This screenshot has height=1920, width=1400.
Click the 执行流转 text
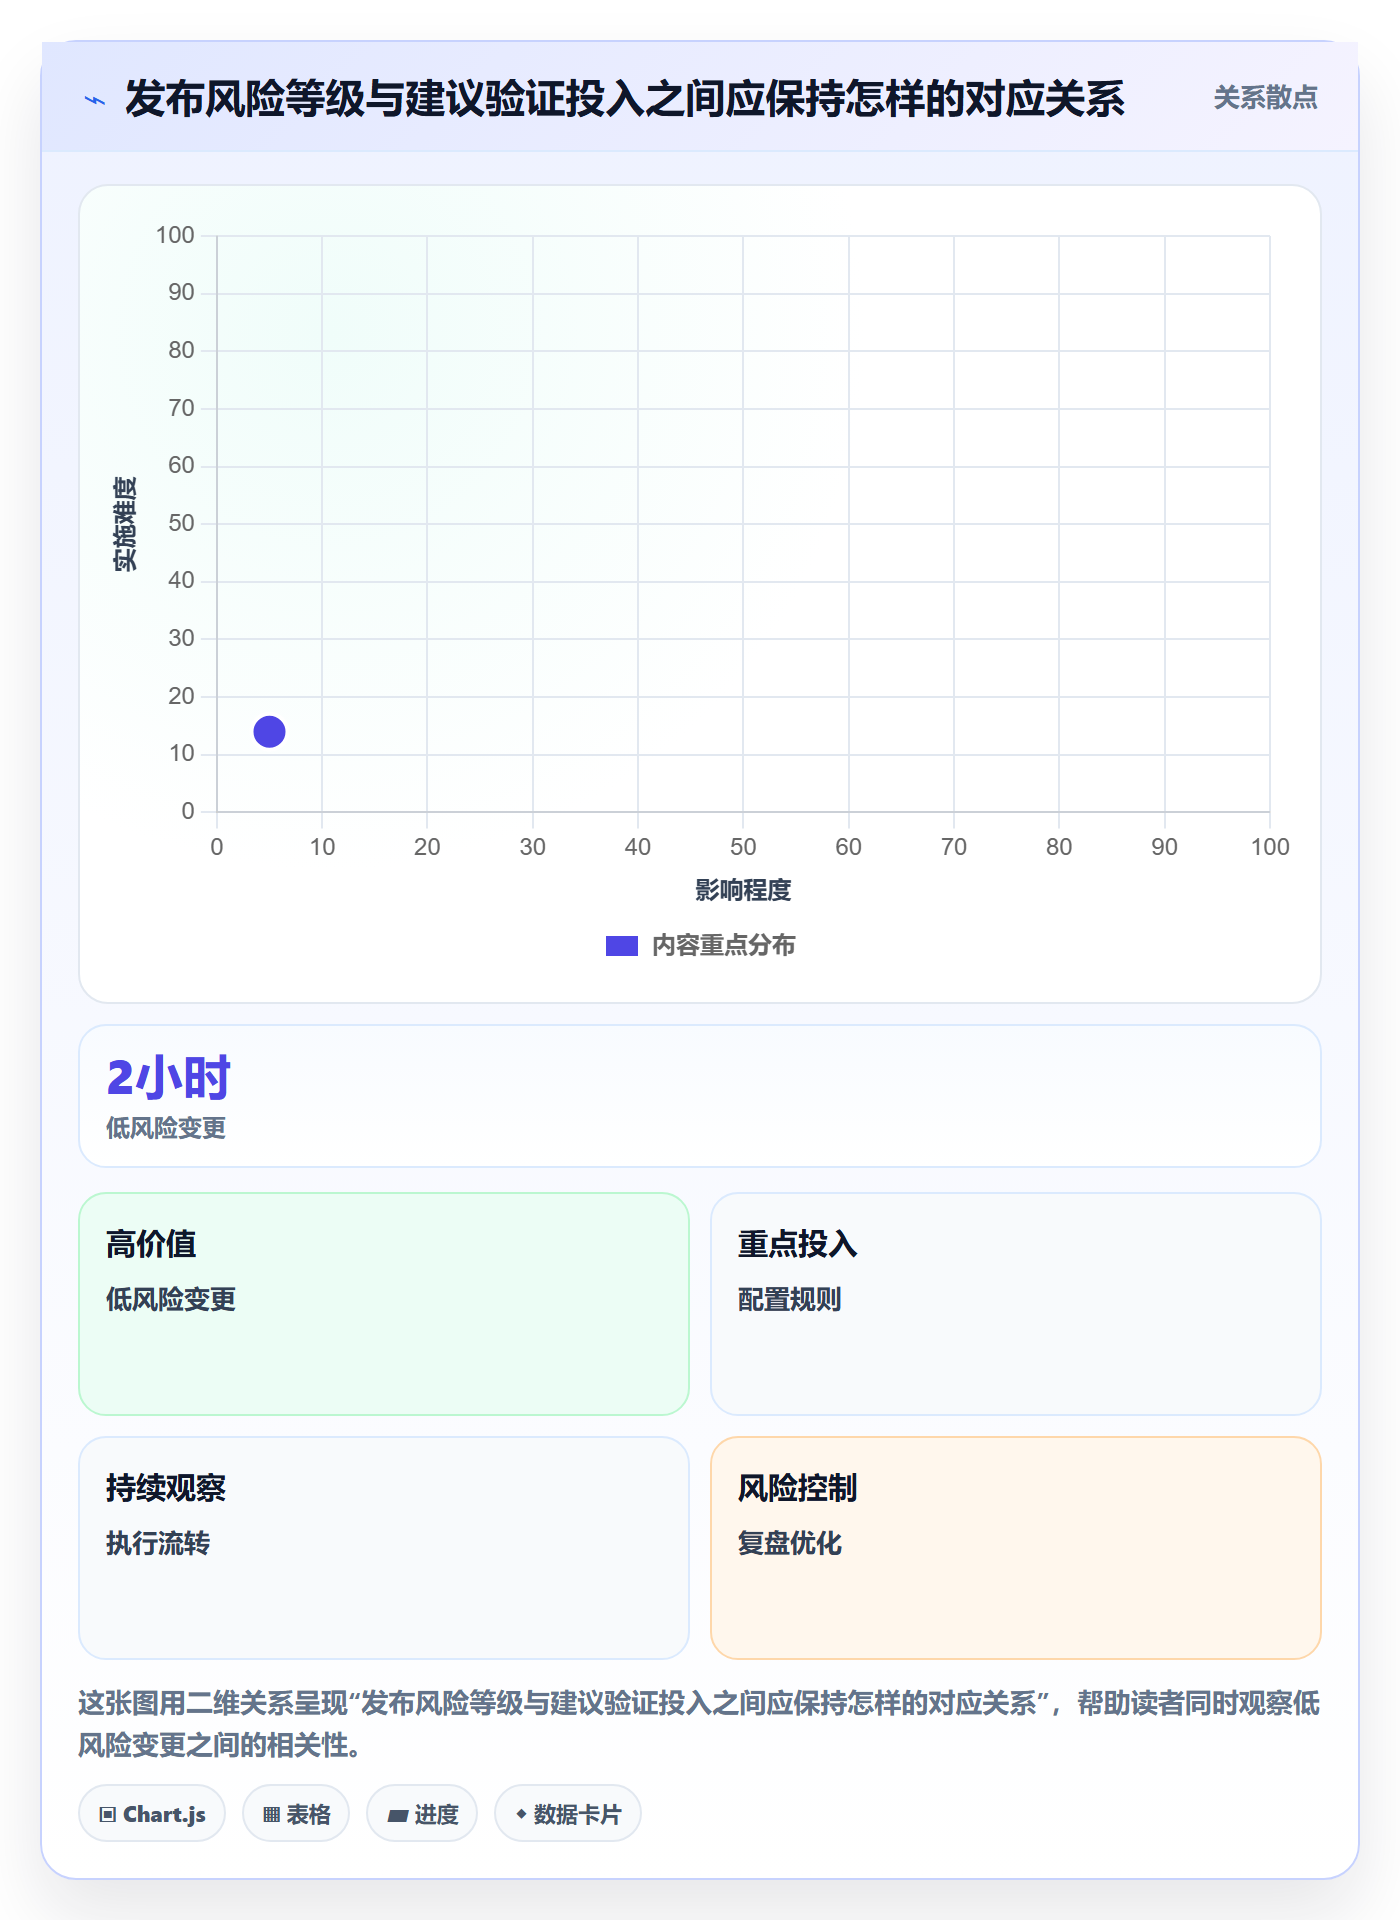pyautogui.click(x=158, y=1543)
